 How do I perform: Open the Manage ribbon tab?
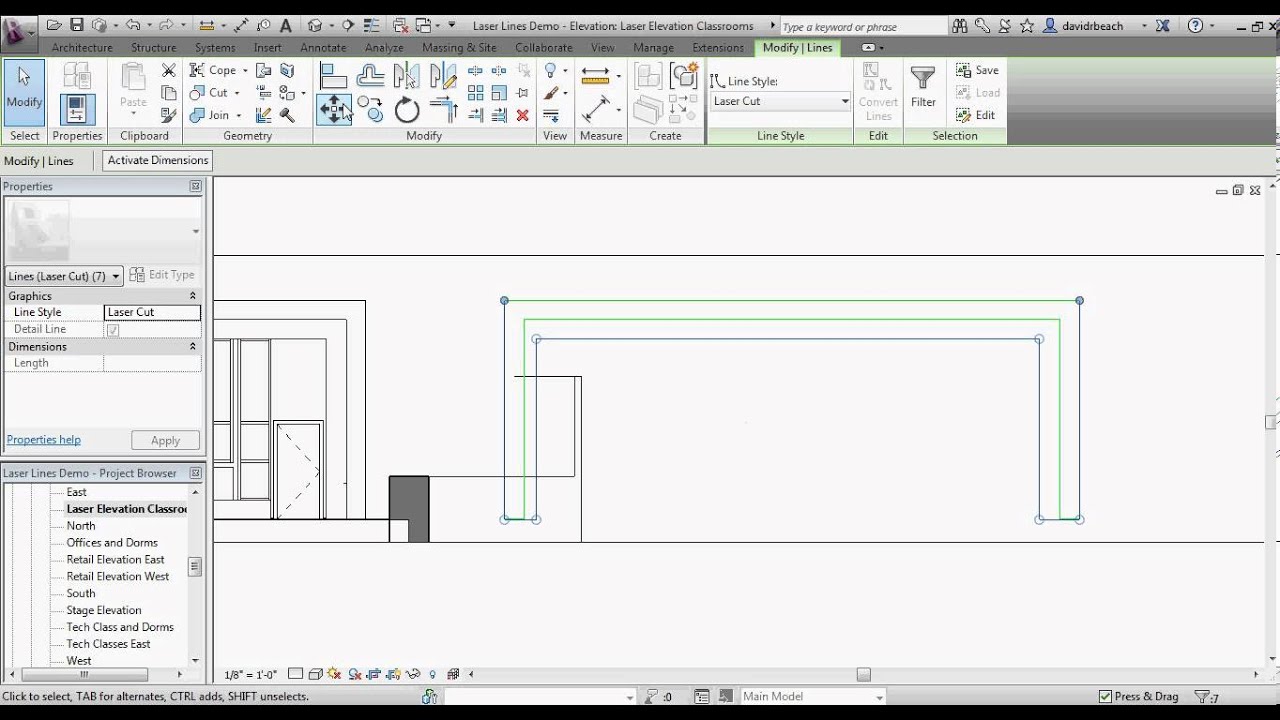(653, 47)
